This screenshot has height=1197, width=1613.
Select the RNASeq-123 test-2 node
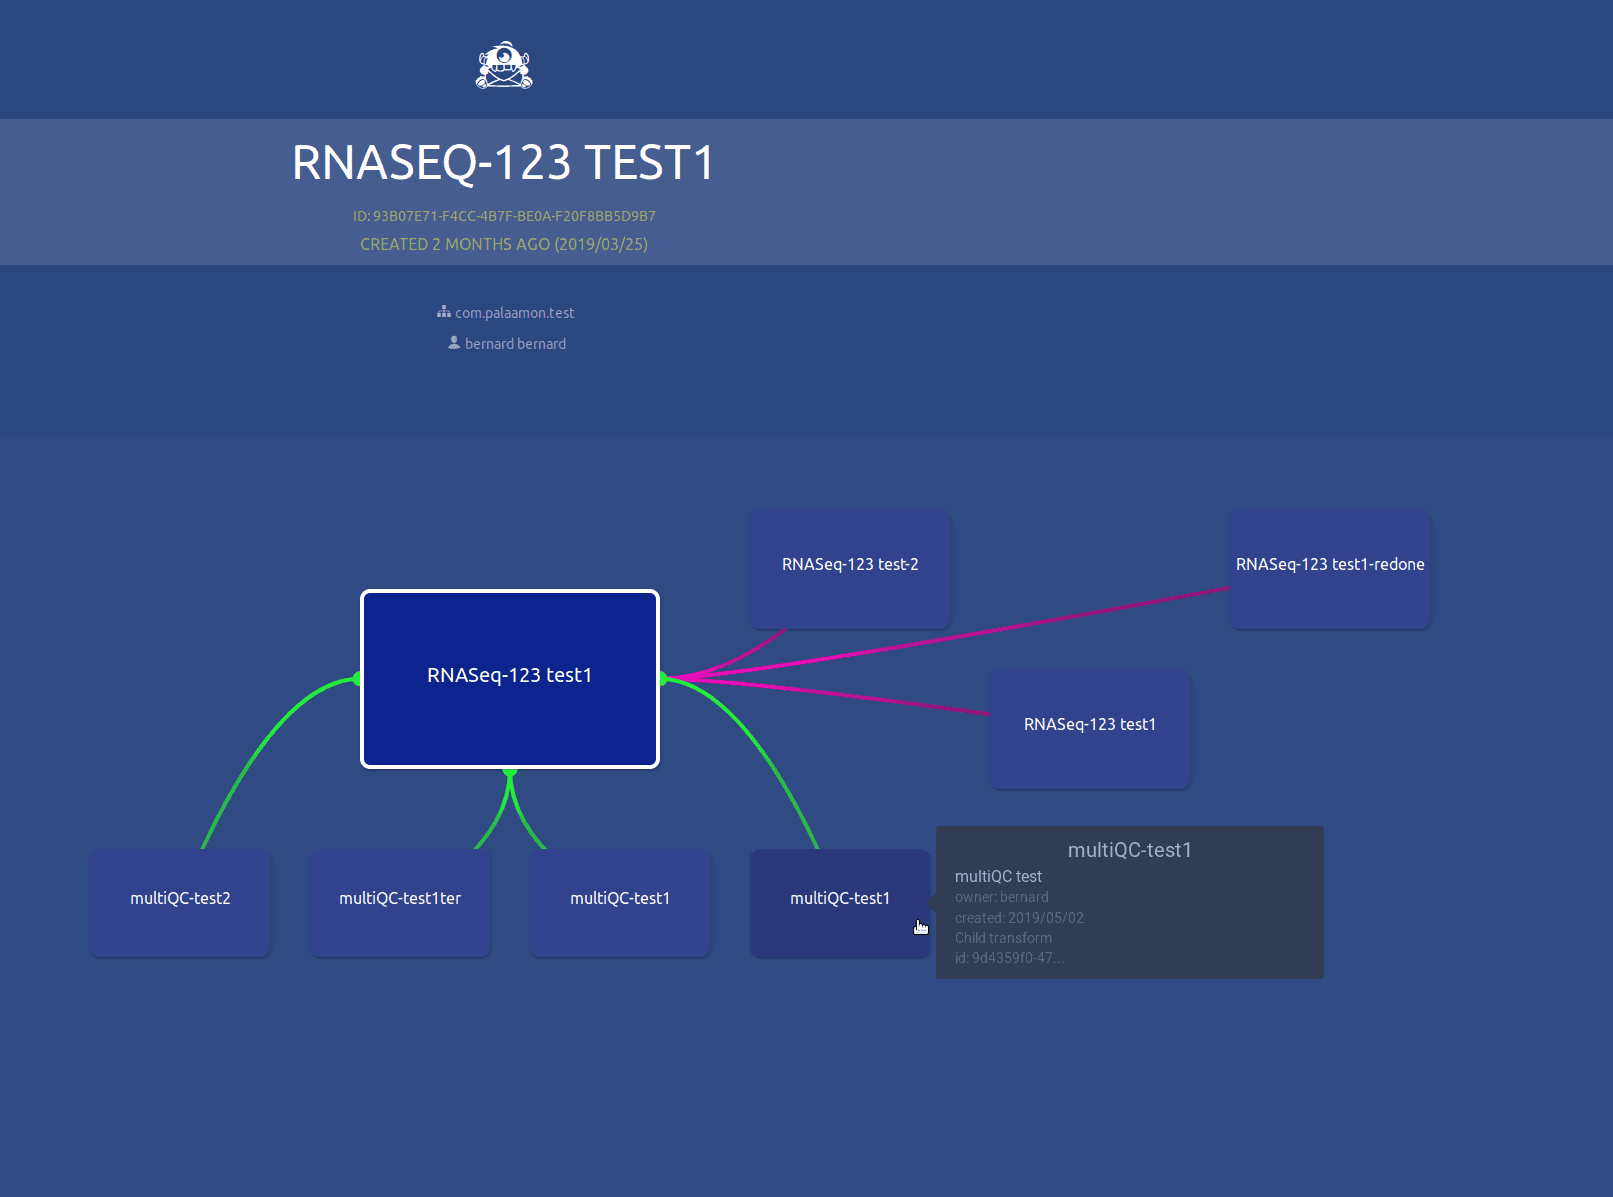[x=849, y=569]
